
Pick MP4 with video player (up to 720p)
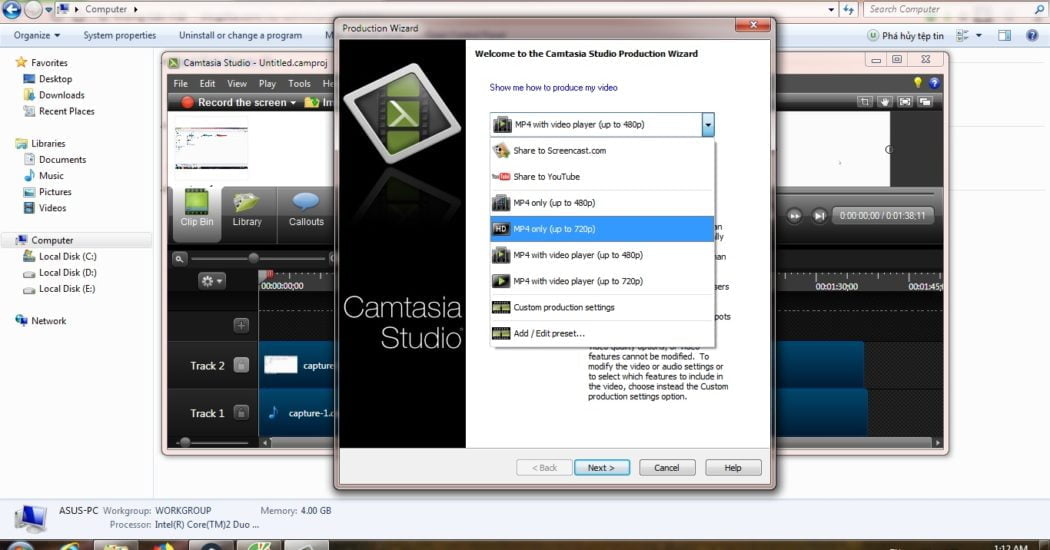(602, 281)
